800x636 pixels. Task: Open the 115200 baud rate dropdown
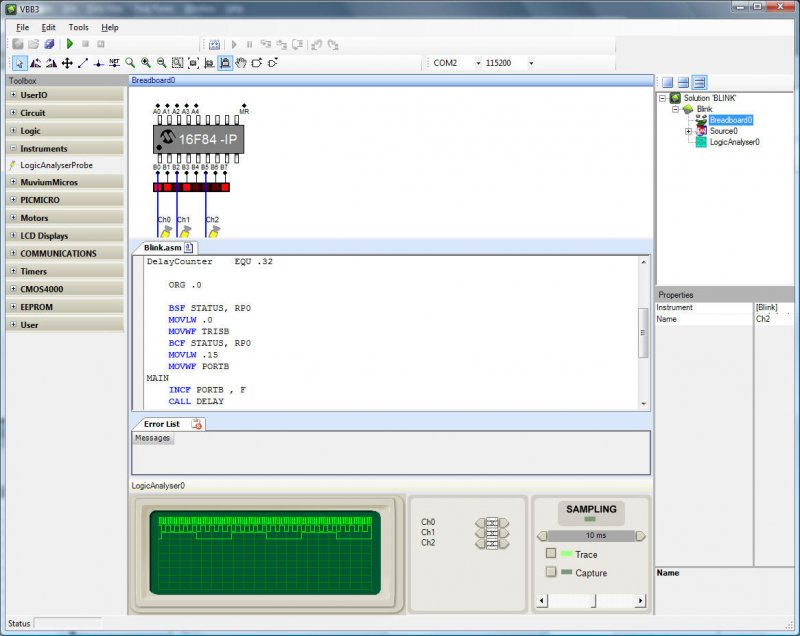pyautogui.click(x=530, y=63)
